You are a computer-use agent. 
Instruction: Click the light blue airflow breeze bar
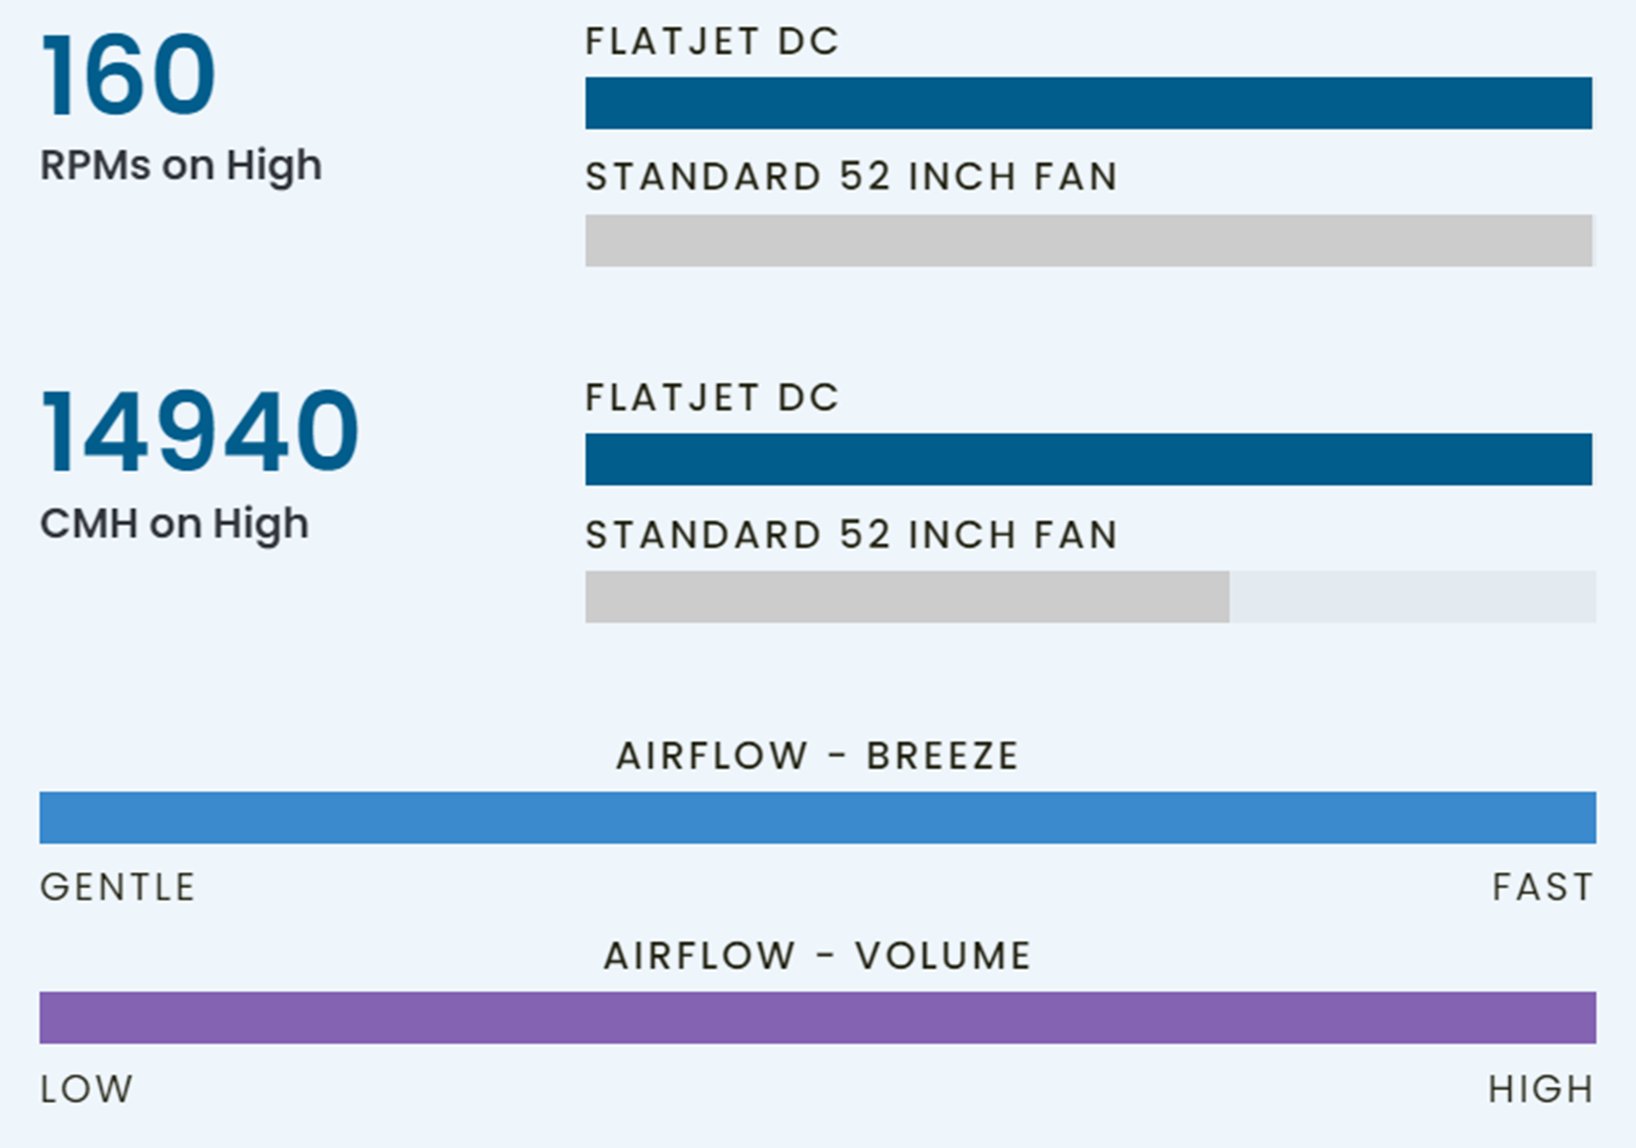817,818
